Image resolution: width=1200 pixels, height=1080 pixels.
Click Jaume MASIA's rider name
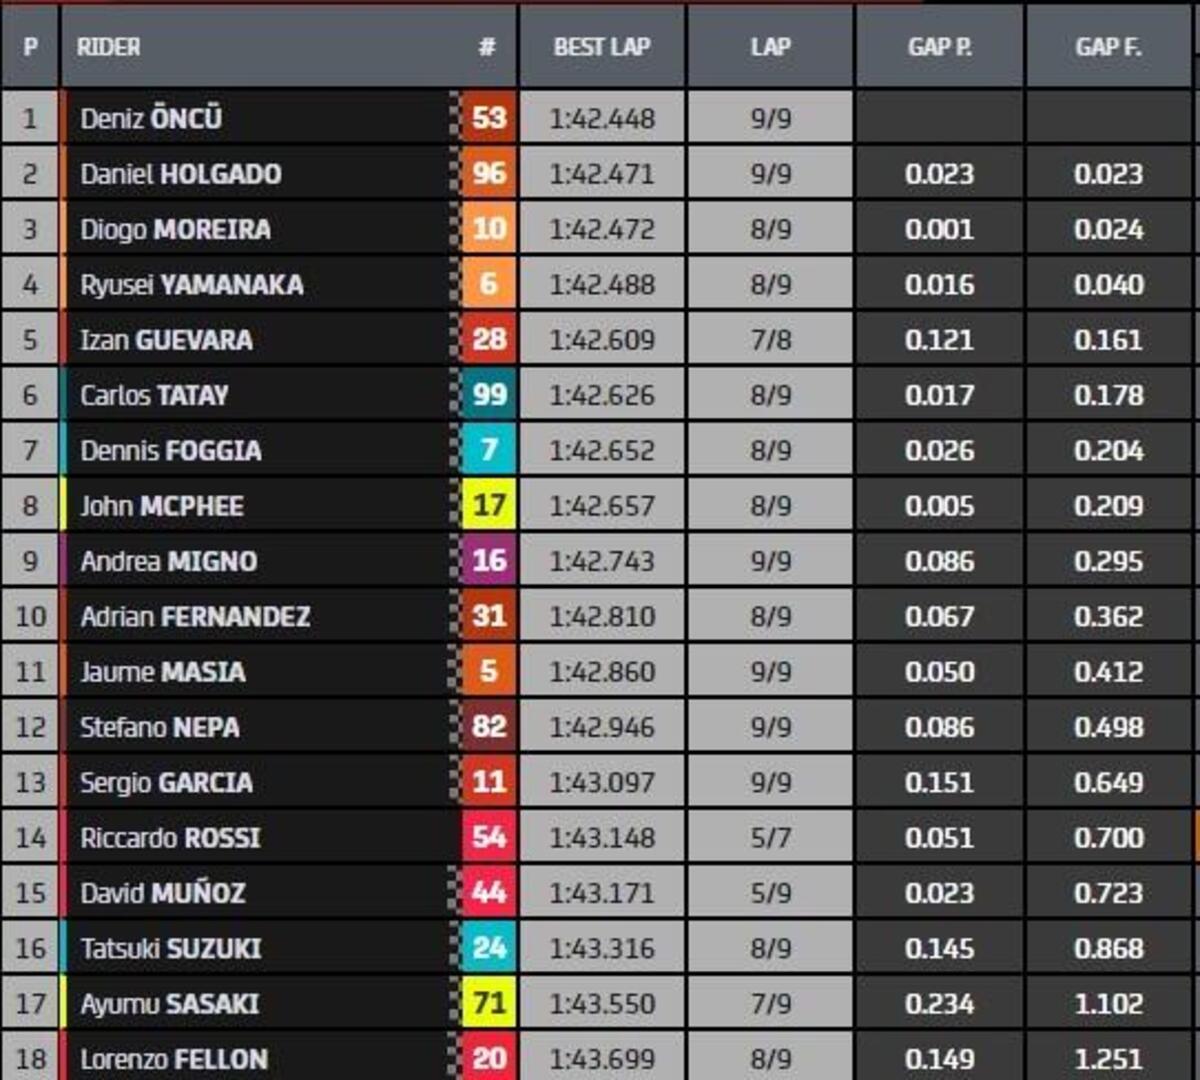(x=163, y=672)
